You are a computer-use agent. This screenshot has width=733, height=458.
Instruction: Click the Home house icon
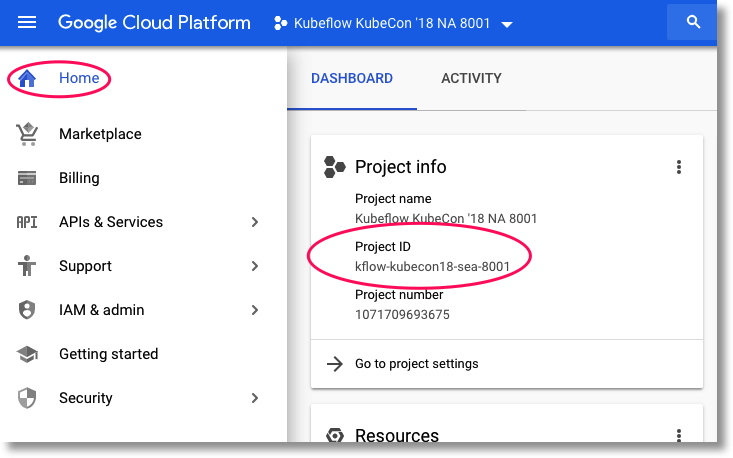click(27, 78)
